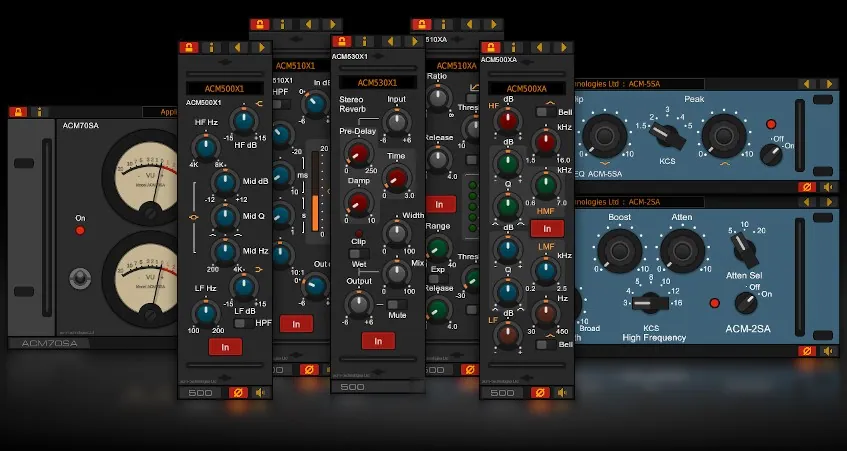Click the ACM500X1 preset name display
The width and height of the screenshot is (847, 451).
pyautogui.click(x=224, y=88)
